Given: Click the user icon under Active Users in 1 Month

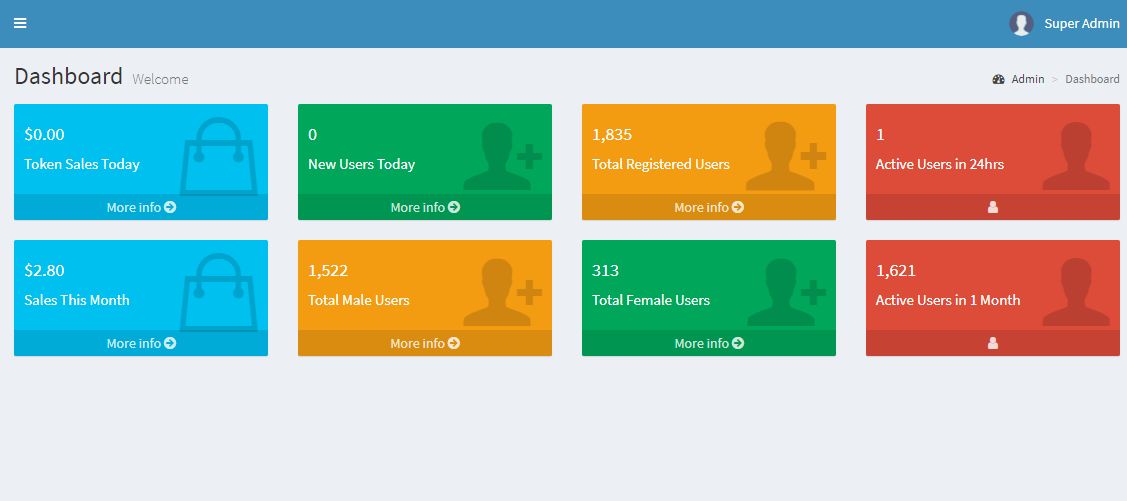Looking at the screenshot, I should [993, 343].
